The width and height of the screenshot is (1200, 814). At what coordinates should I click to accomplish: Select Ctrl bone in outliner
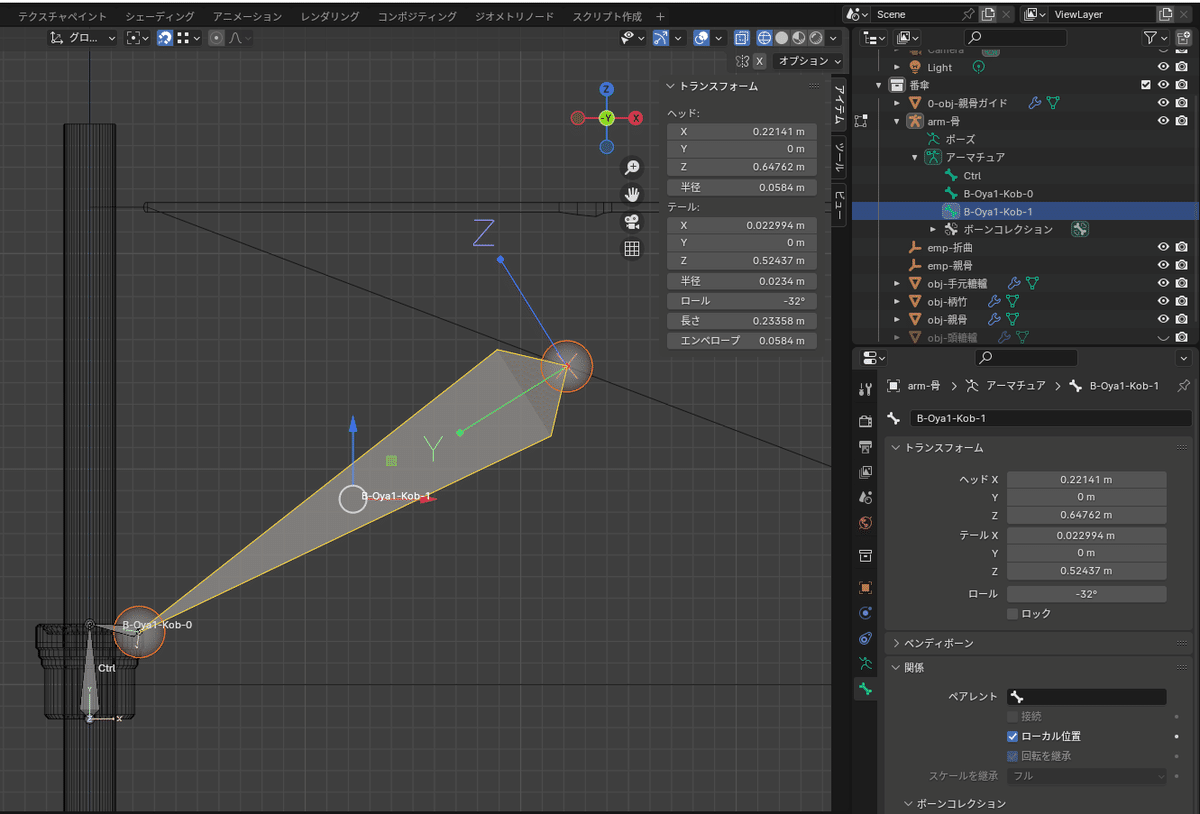[x=972, y=175]
